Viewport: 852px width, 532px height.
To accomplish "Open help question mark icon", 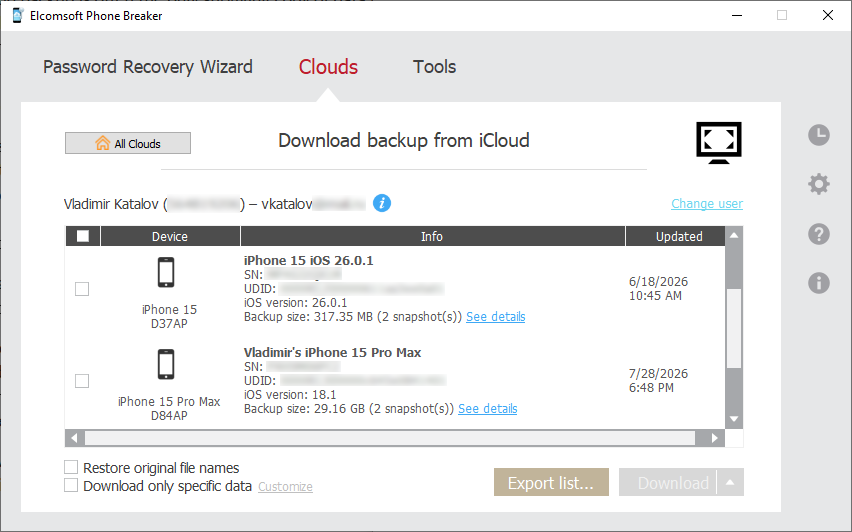I will pyautogui.click(x=818, y=234).
